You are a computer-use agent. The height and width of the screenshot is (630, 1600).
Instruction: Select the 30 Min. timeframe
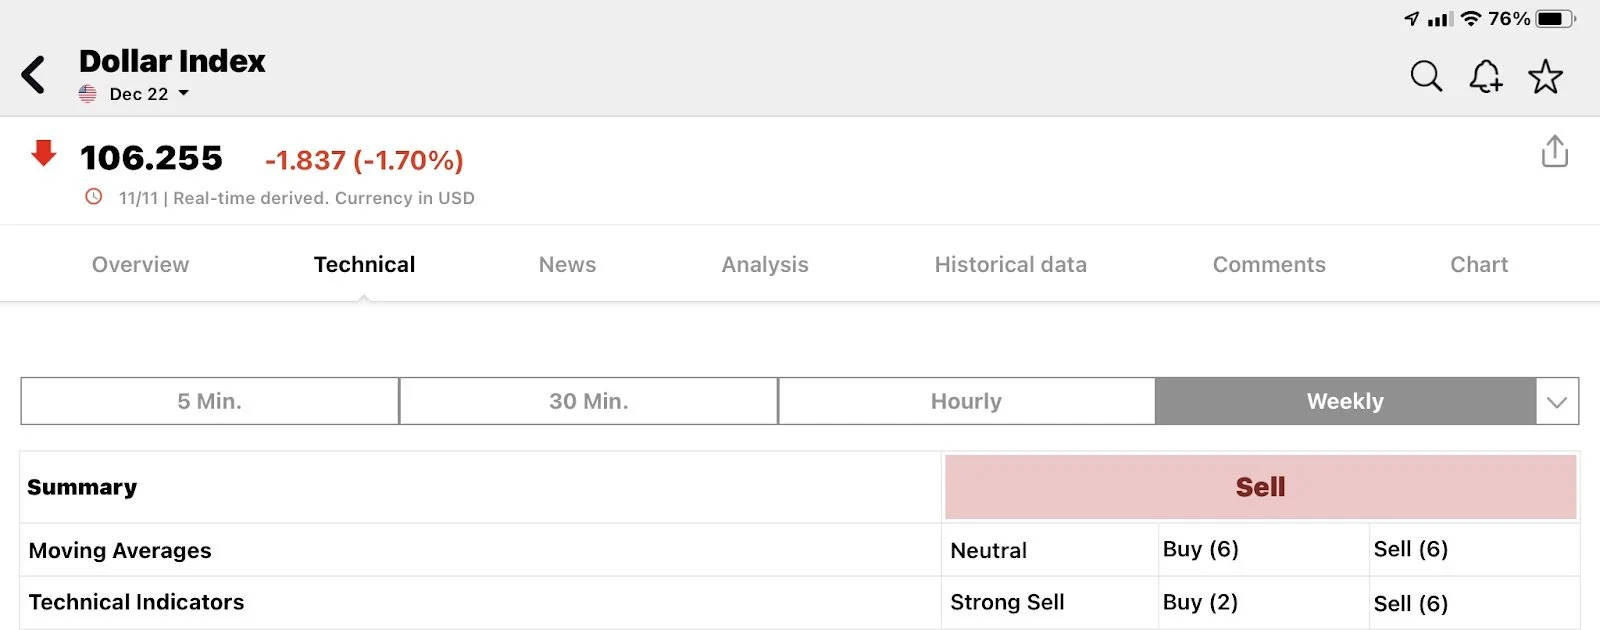588,402
